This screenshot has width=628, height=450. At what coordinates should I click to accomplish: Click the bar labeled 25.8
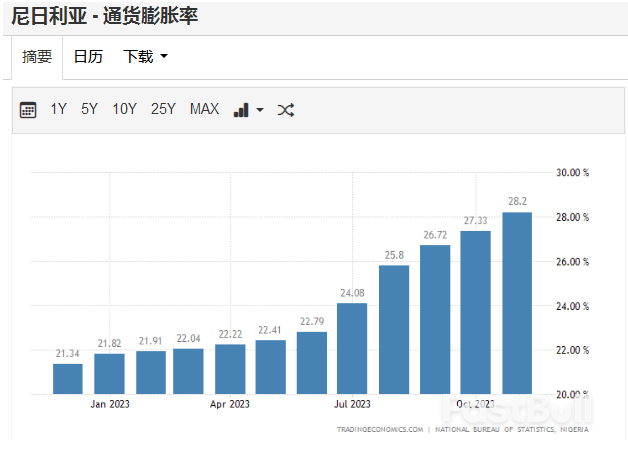[394, 329]
